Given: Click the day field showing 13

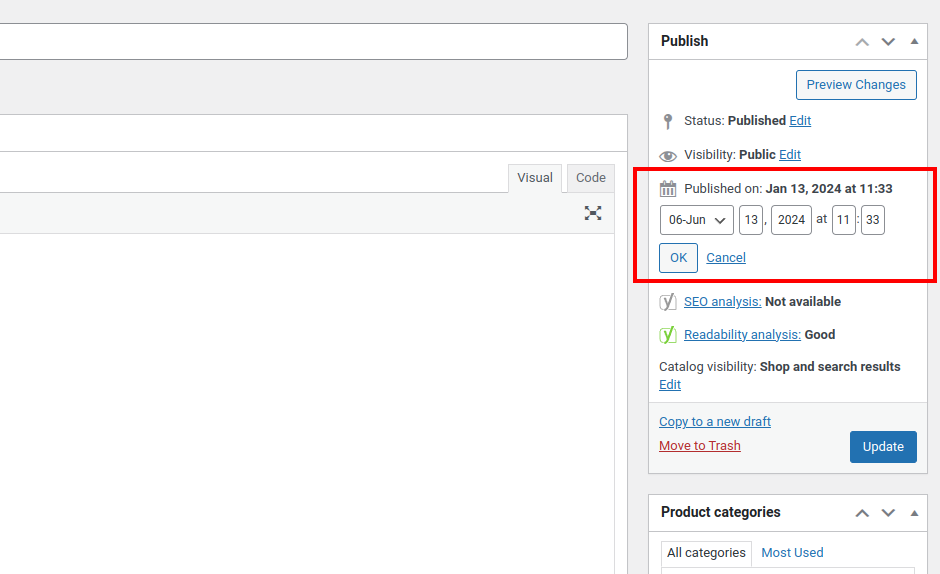Looking at the screenshot, I should [x=751, y=220].
